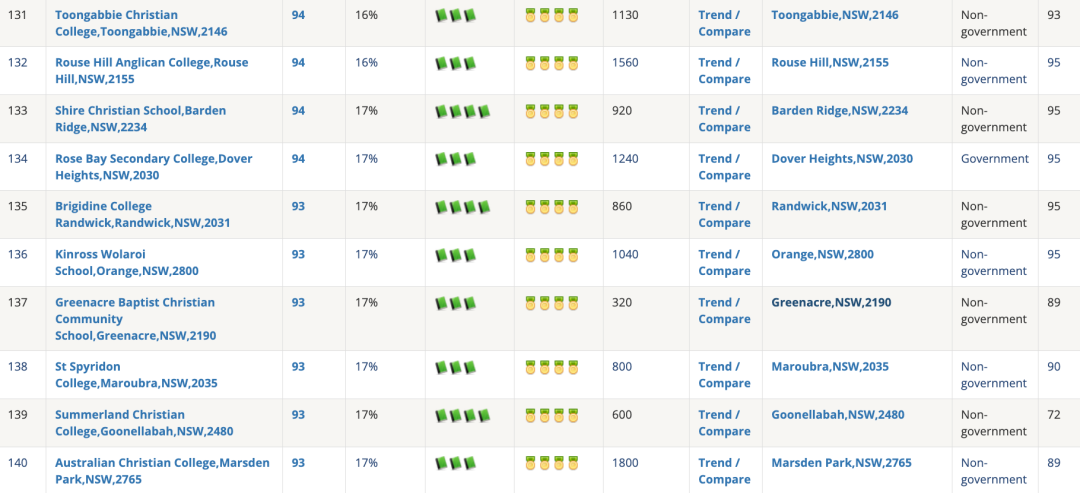The width and height of the screenshot is (1080, 493).
Task: Open Greenacre Baptist Christian Community School link
Action: point(136,319)
